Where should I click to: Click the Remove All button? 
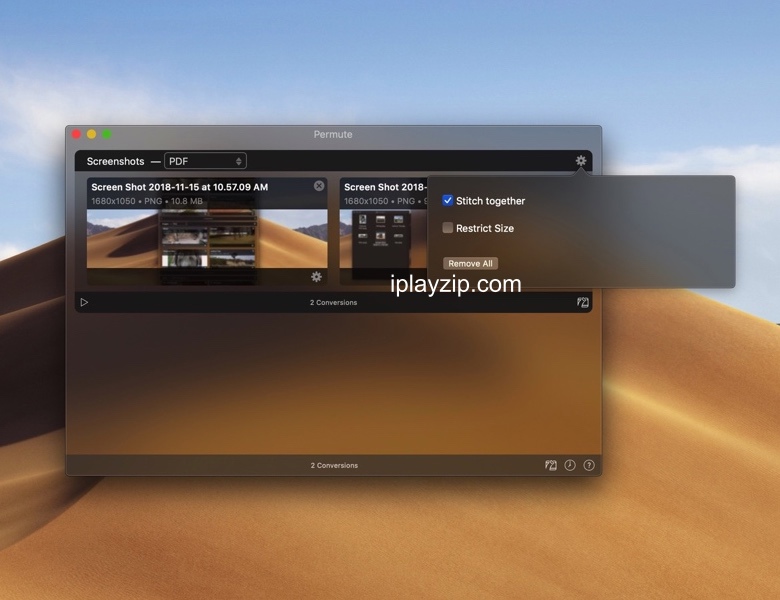point(470,264)
